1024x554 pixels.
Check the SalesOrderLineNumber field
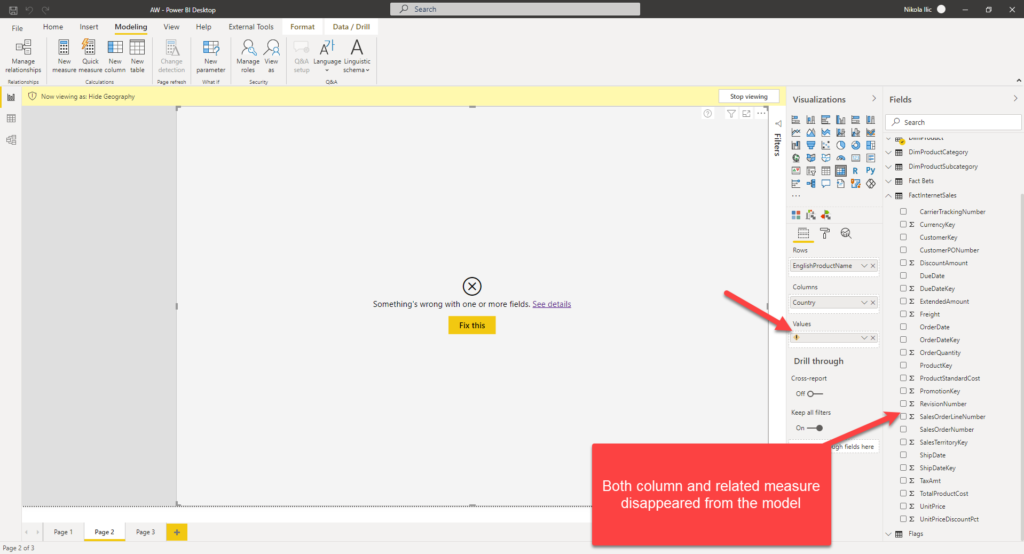coord(903,416)
